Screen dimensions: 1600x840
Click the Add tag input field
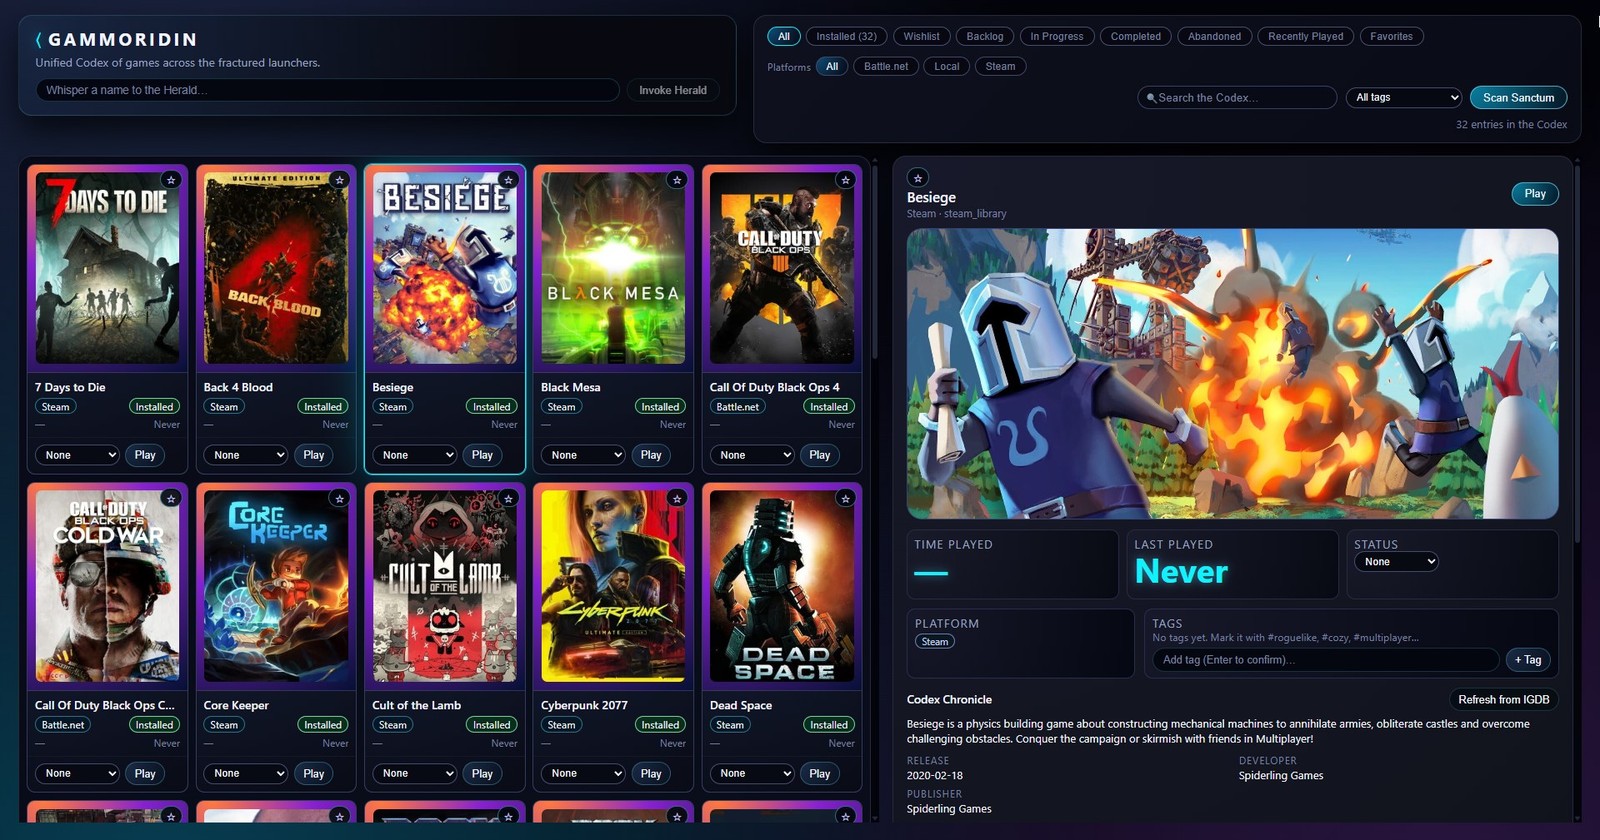pos(1326,660)
